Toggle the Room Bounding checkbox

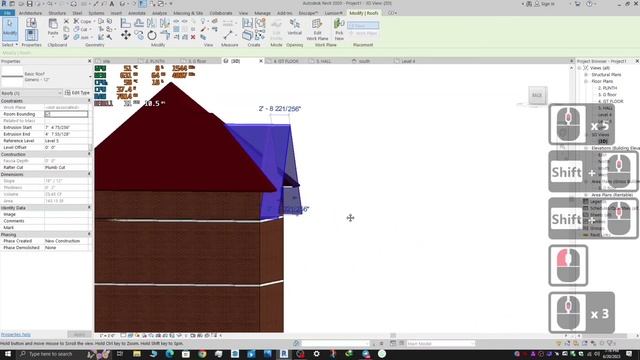[48, 114]
